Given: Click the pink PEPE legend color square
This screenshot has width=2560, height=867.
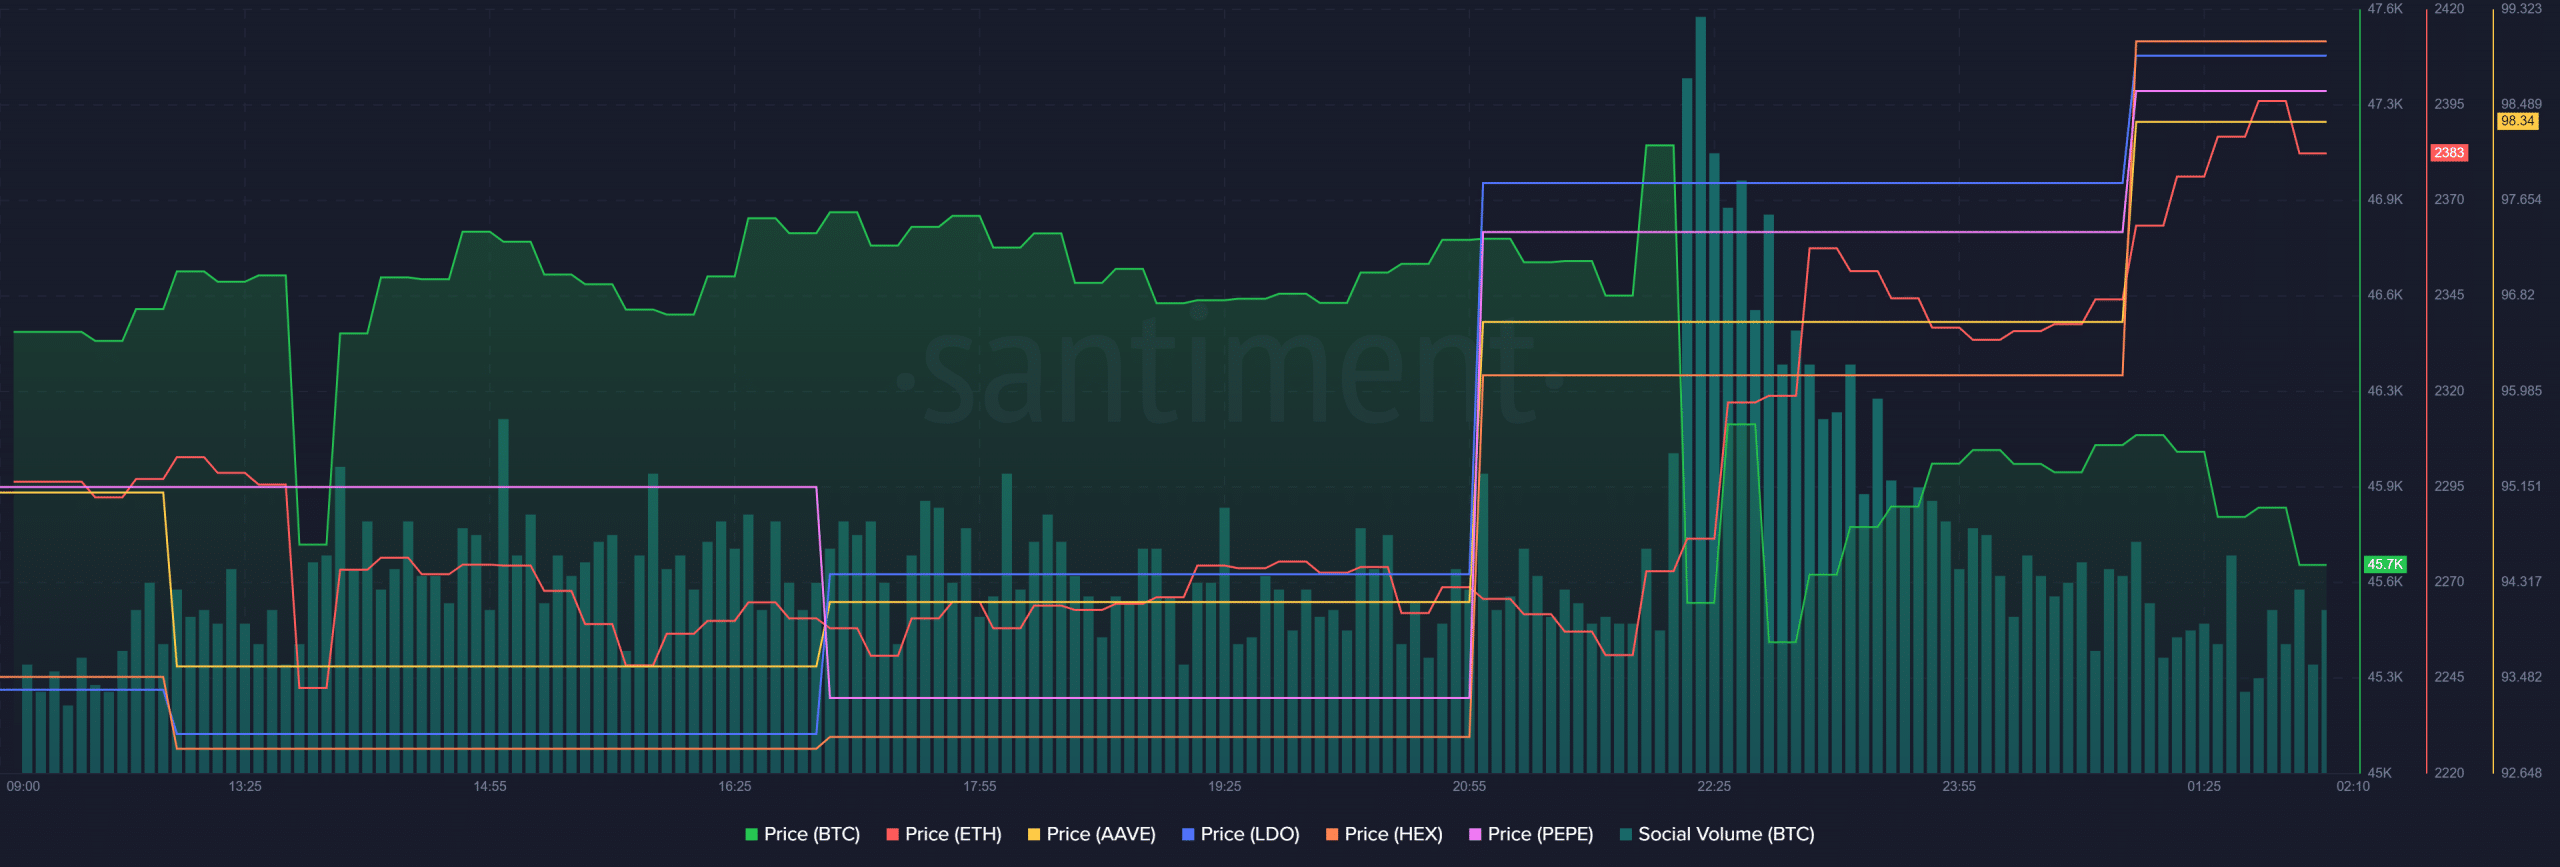Looking at the screenshot, I should [1475, 834].
